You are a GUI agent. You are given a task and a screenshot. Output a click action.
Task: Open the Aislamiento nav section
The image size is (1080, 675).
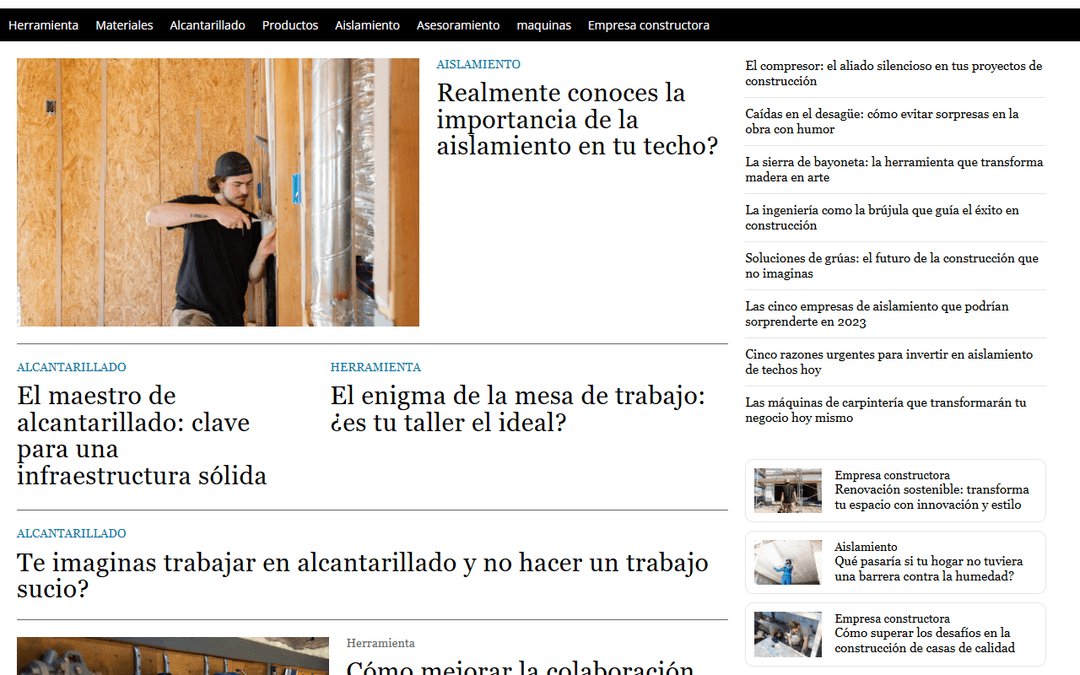pyautogui.click(x=367, y=25)
